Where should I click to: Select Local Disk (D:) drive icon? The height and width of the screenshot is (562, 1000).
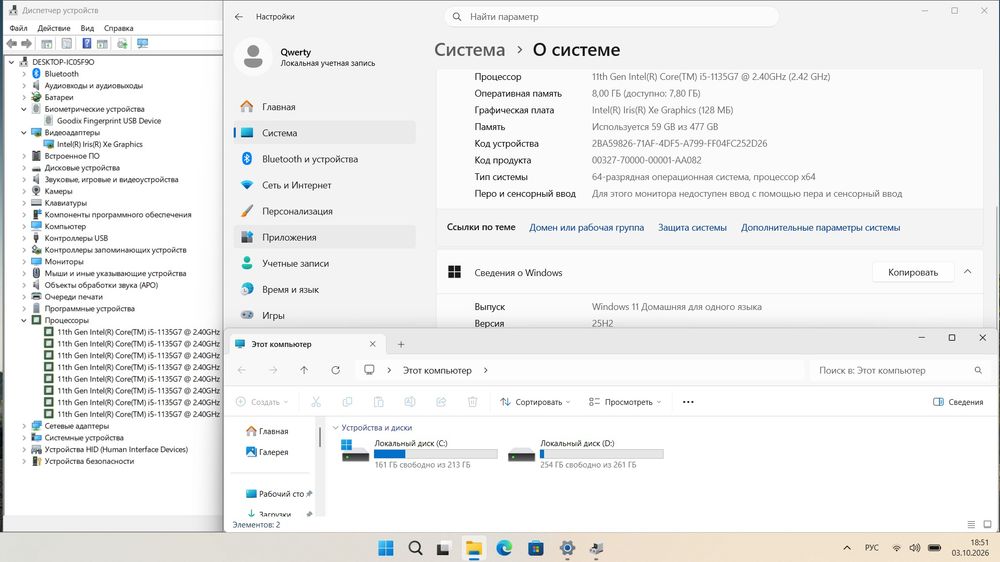521,454
